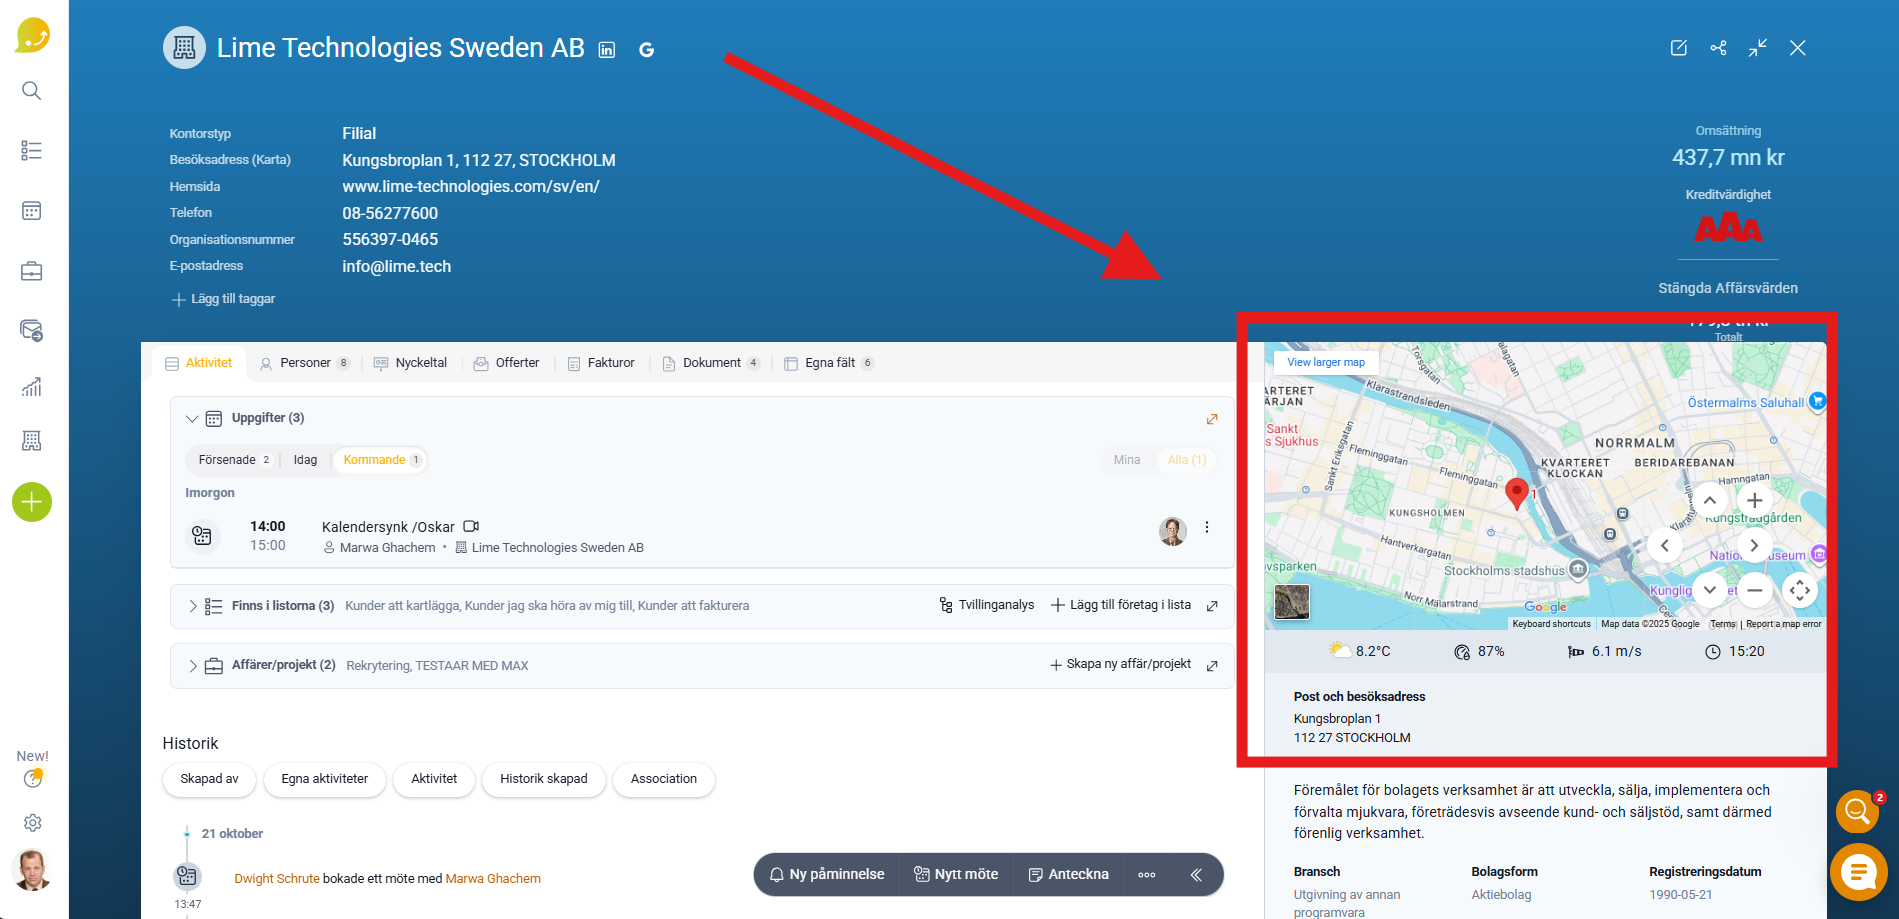Open user profile avatar in sidebar

coord(32,870)
